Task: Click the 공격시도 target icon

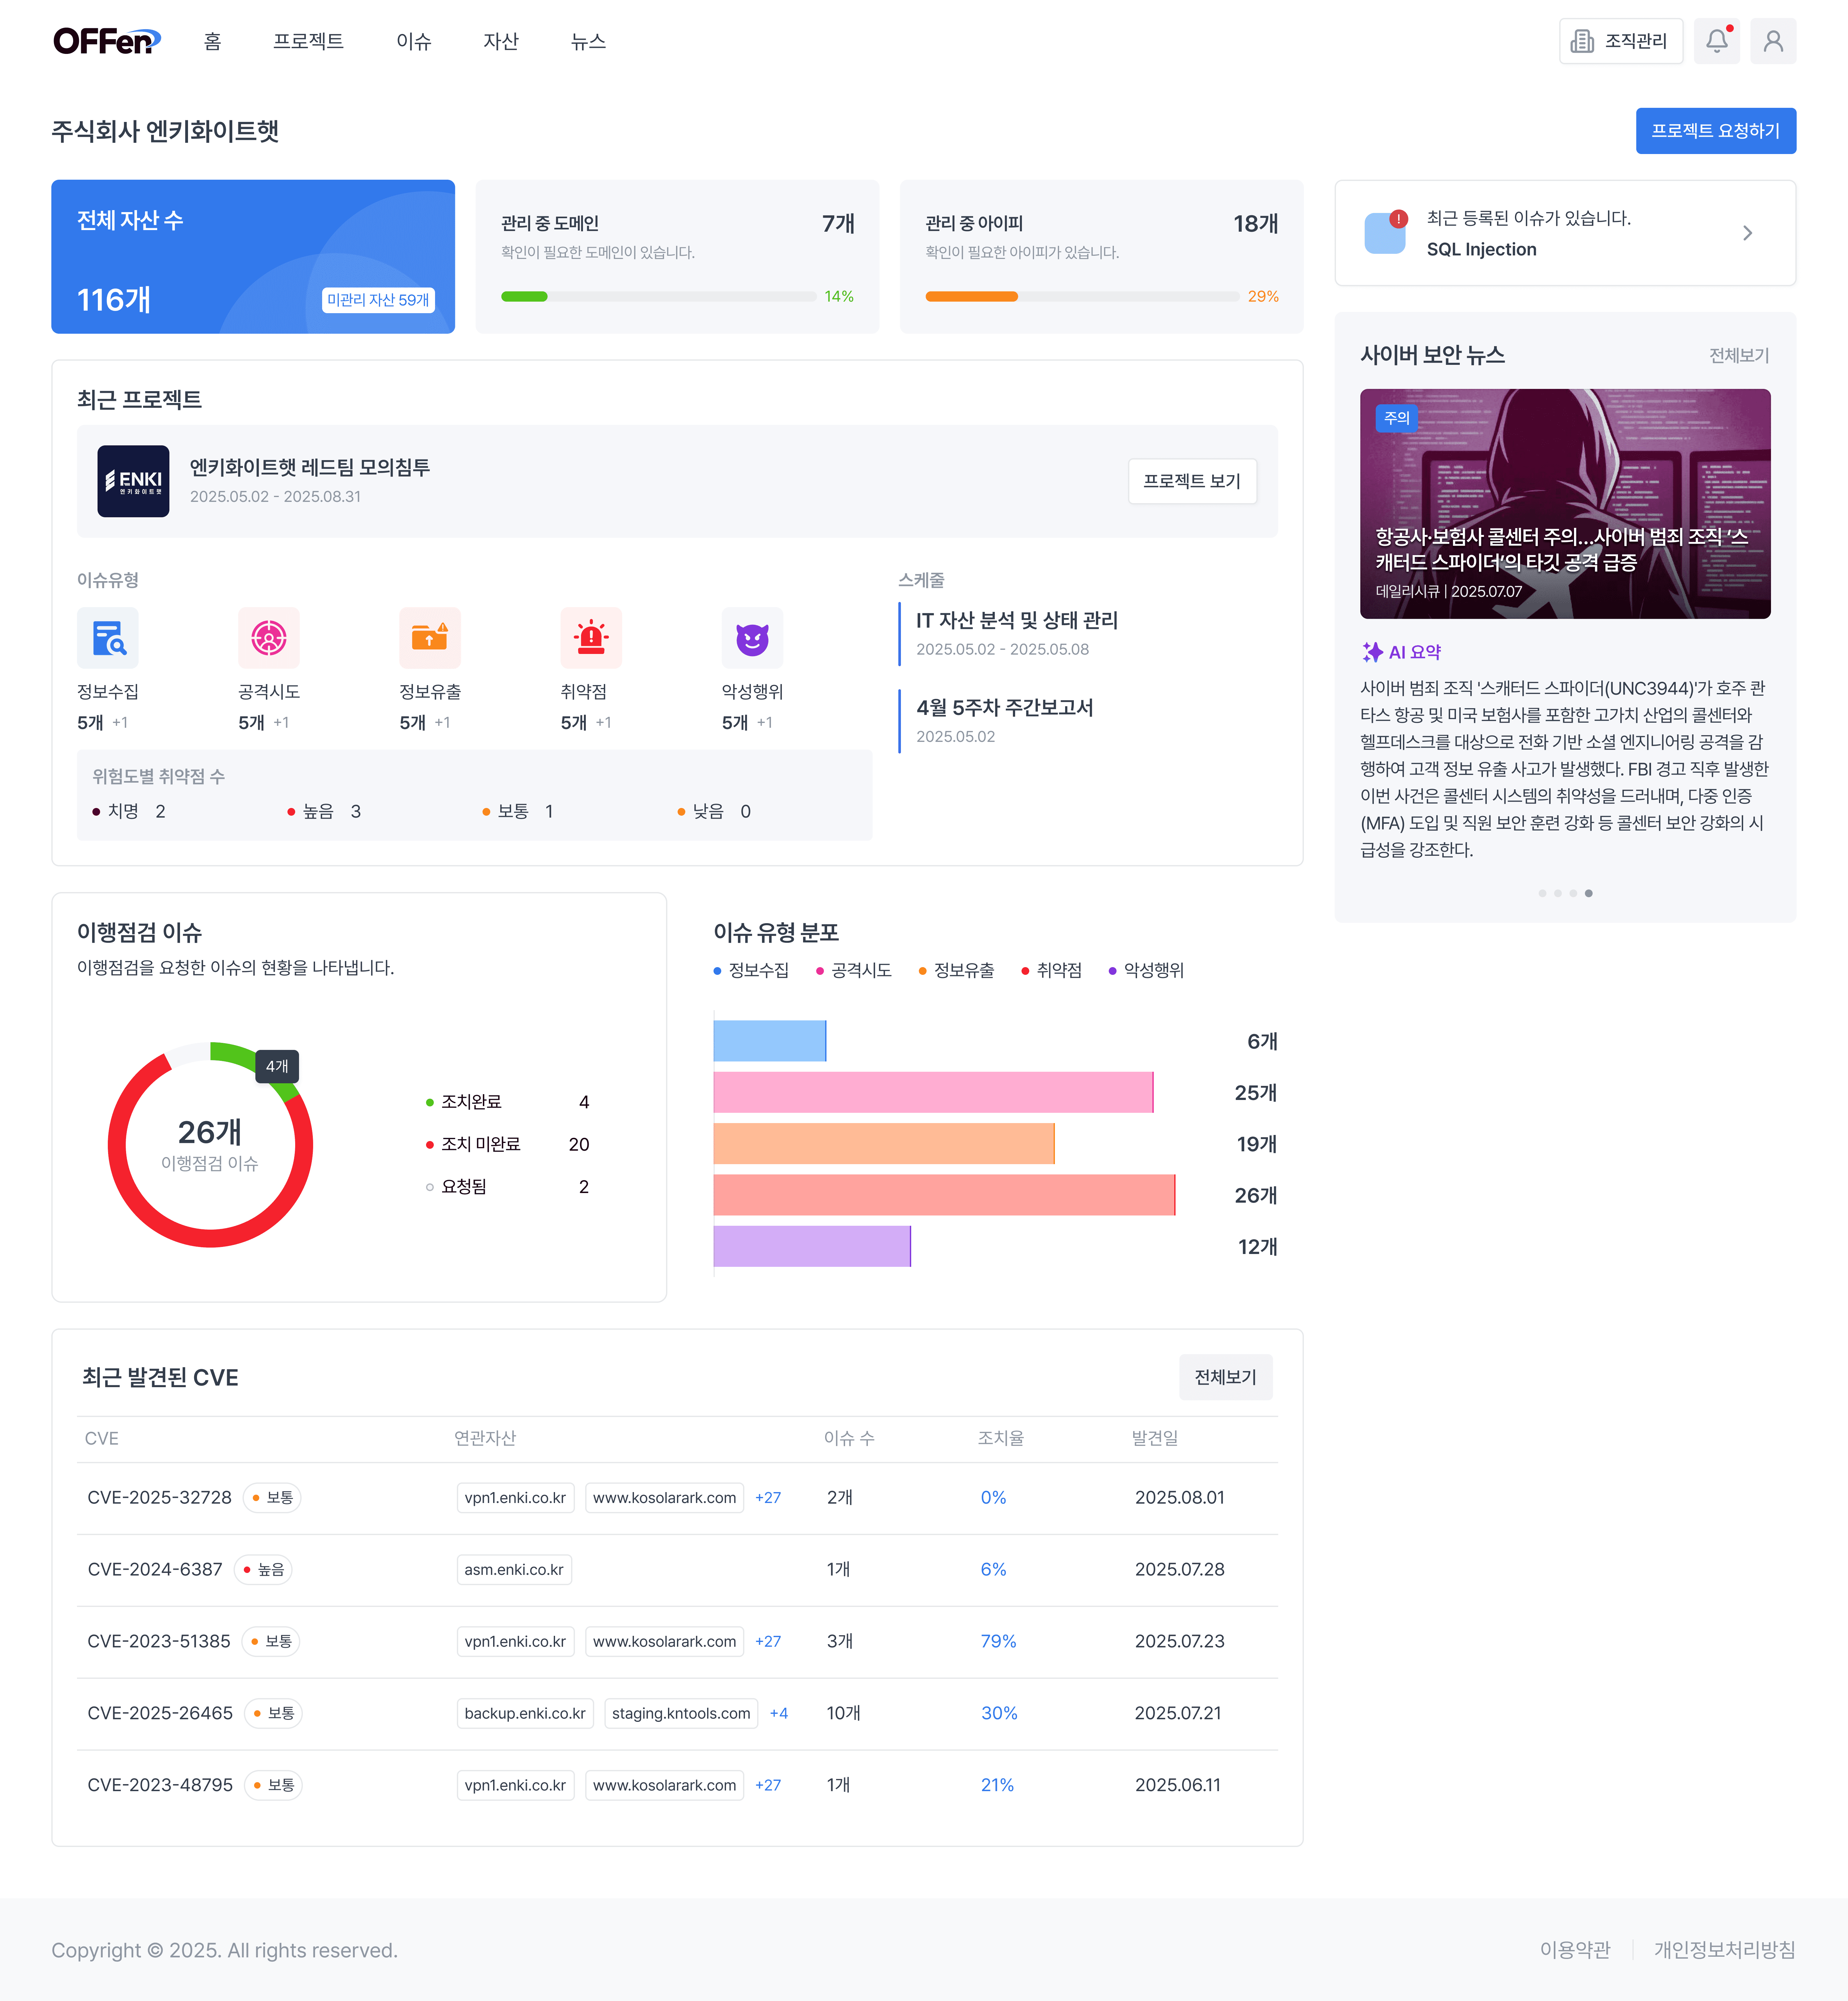Action: click(269, 638)
